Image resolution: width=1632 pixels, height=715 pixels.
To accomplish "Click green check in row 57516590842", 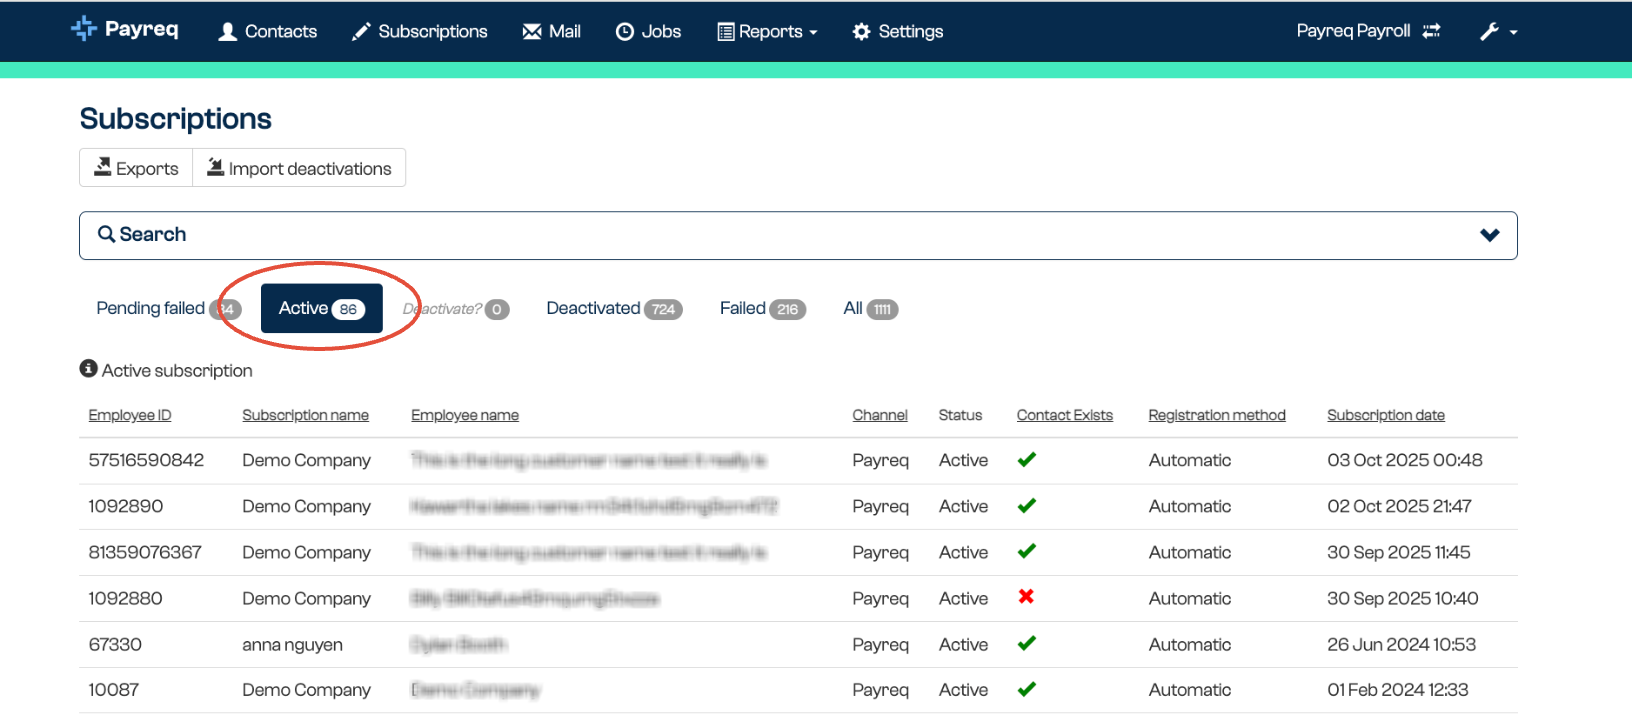I will click(x=1027, y=459).
